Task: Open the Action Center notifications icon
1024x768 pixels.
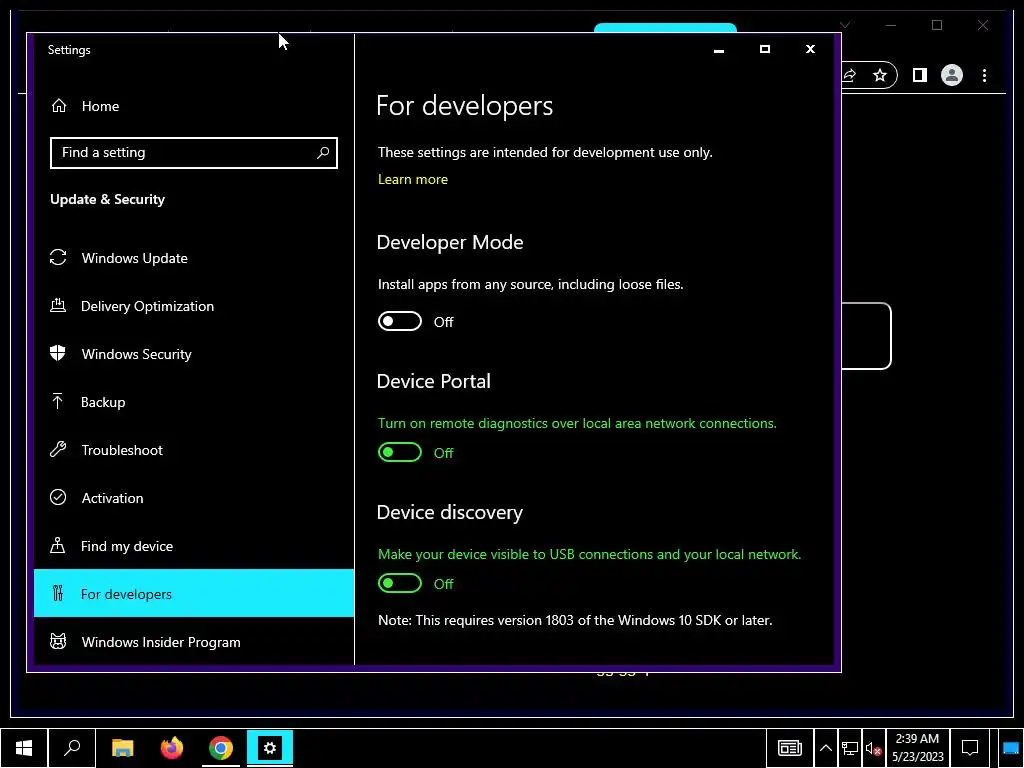Action: coord(970,748)
